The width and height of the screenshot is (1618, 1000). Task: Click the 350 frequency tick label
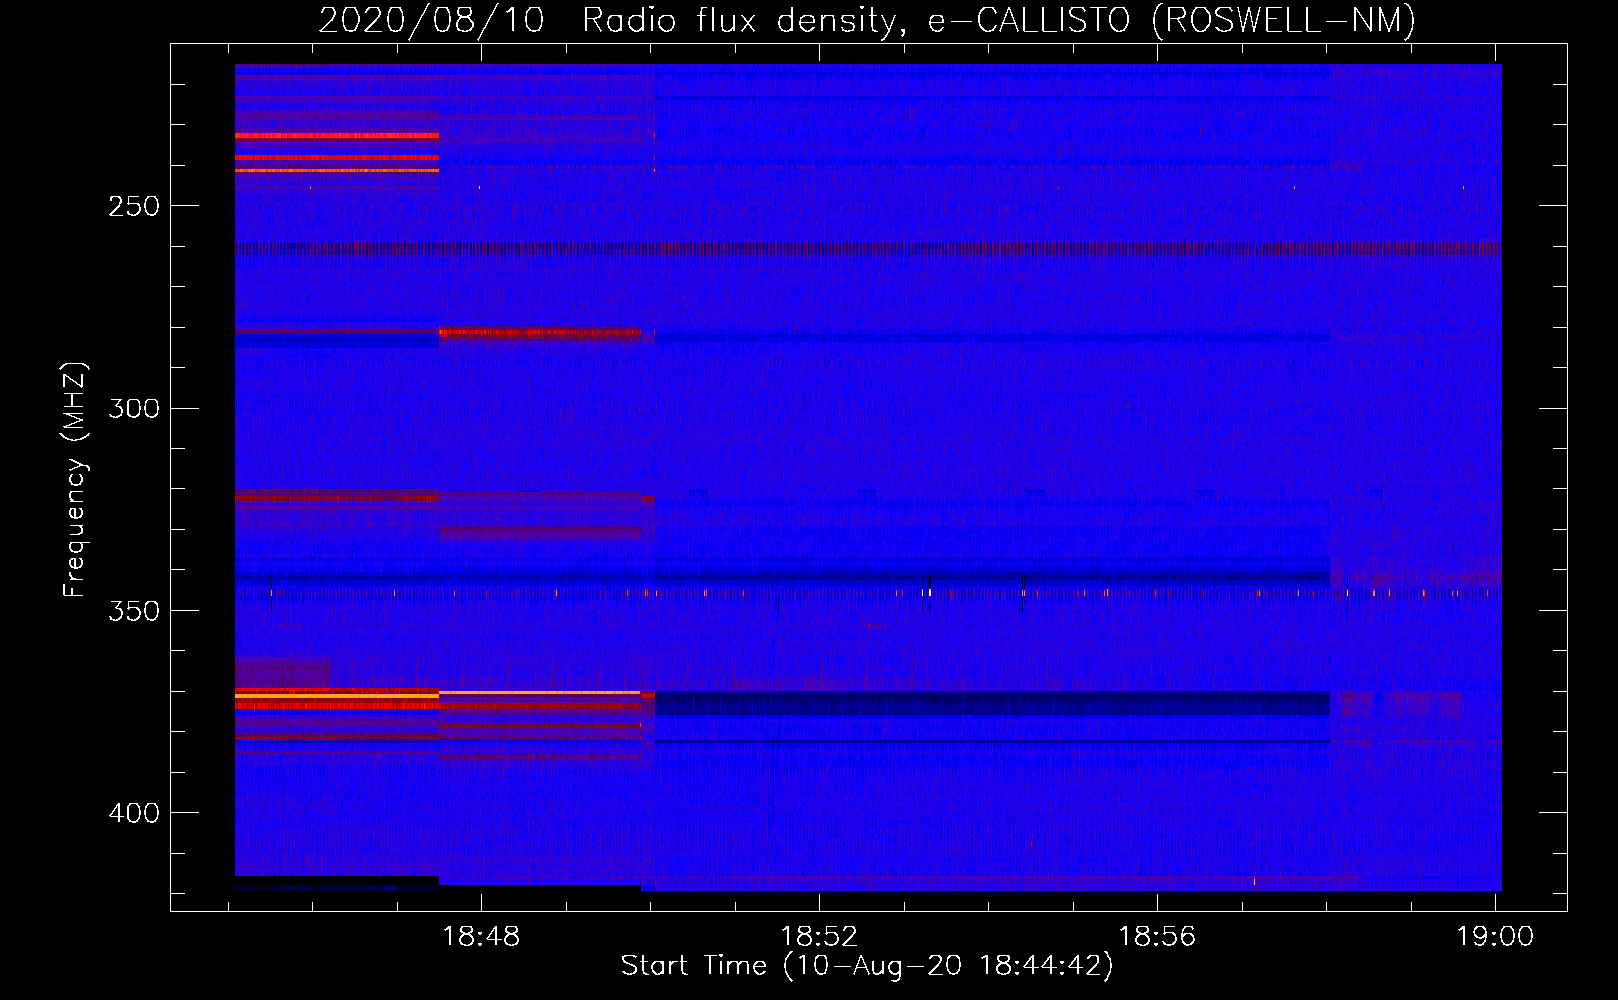tap(134, 611)
